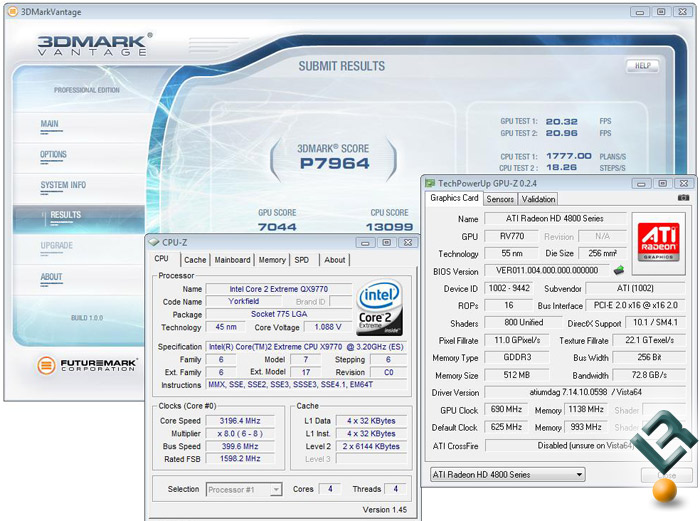Close the 3DMarkVantage window
700x521 pixels.
point(683,12)
